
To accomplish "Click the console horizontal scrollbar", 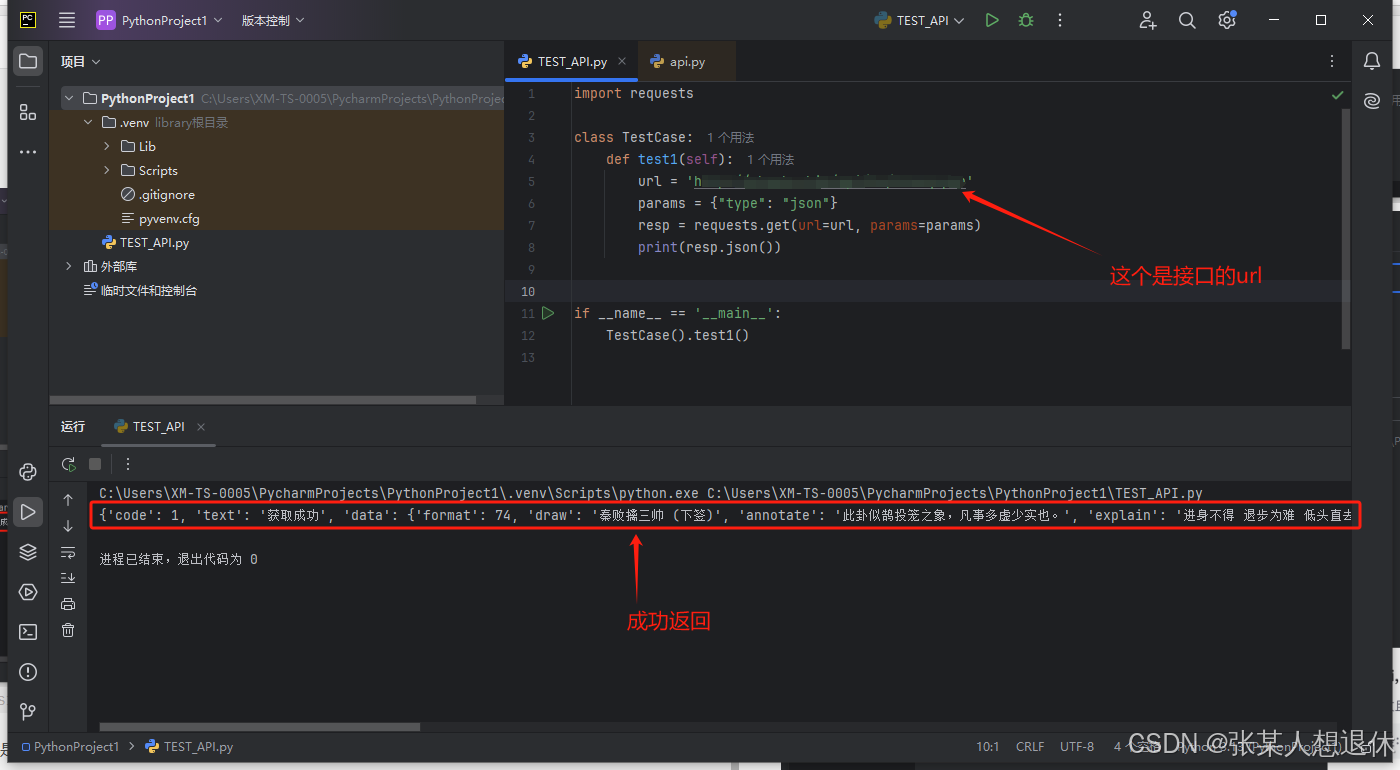I will [260, 727].
